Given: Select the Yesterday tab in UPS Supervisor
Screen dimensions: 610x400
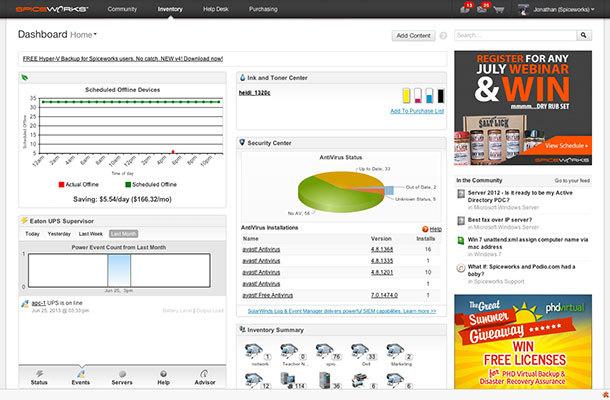Looking at the screenshot, I should point(59,234).
